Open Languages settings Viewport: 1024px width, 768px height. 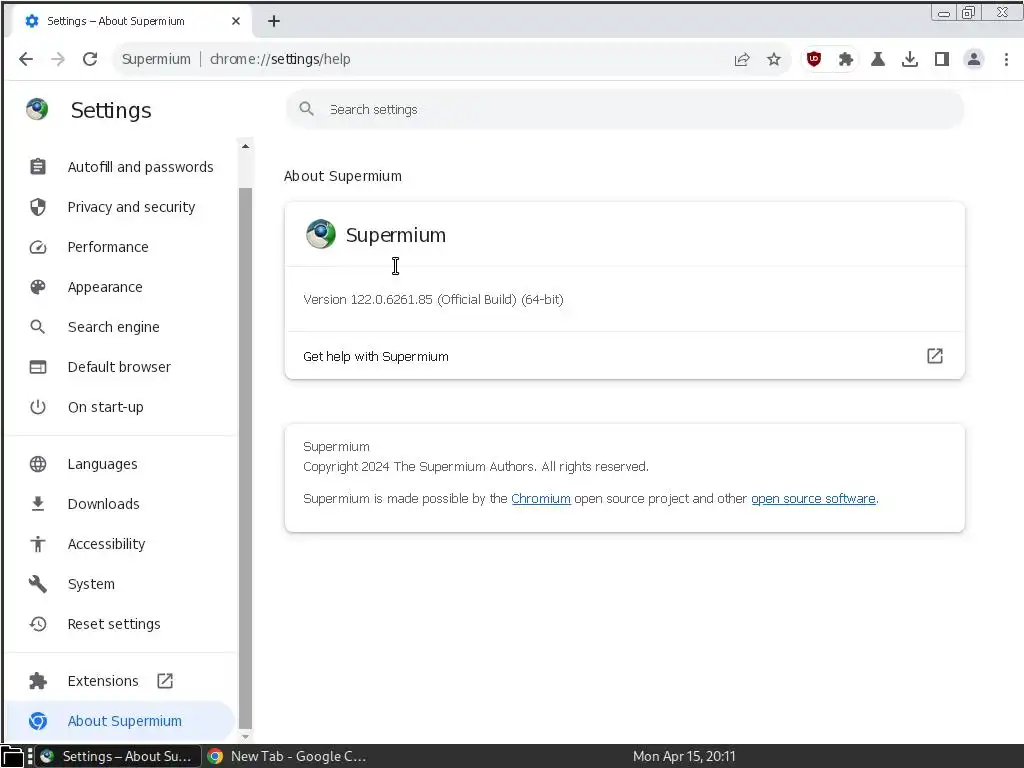click(x=121, y=464)
